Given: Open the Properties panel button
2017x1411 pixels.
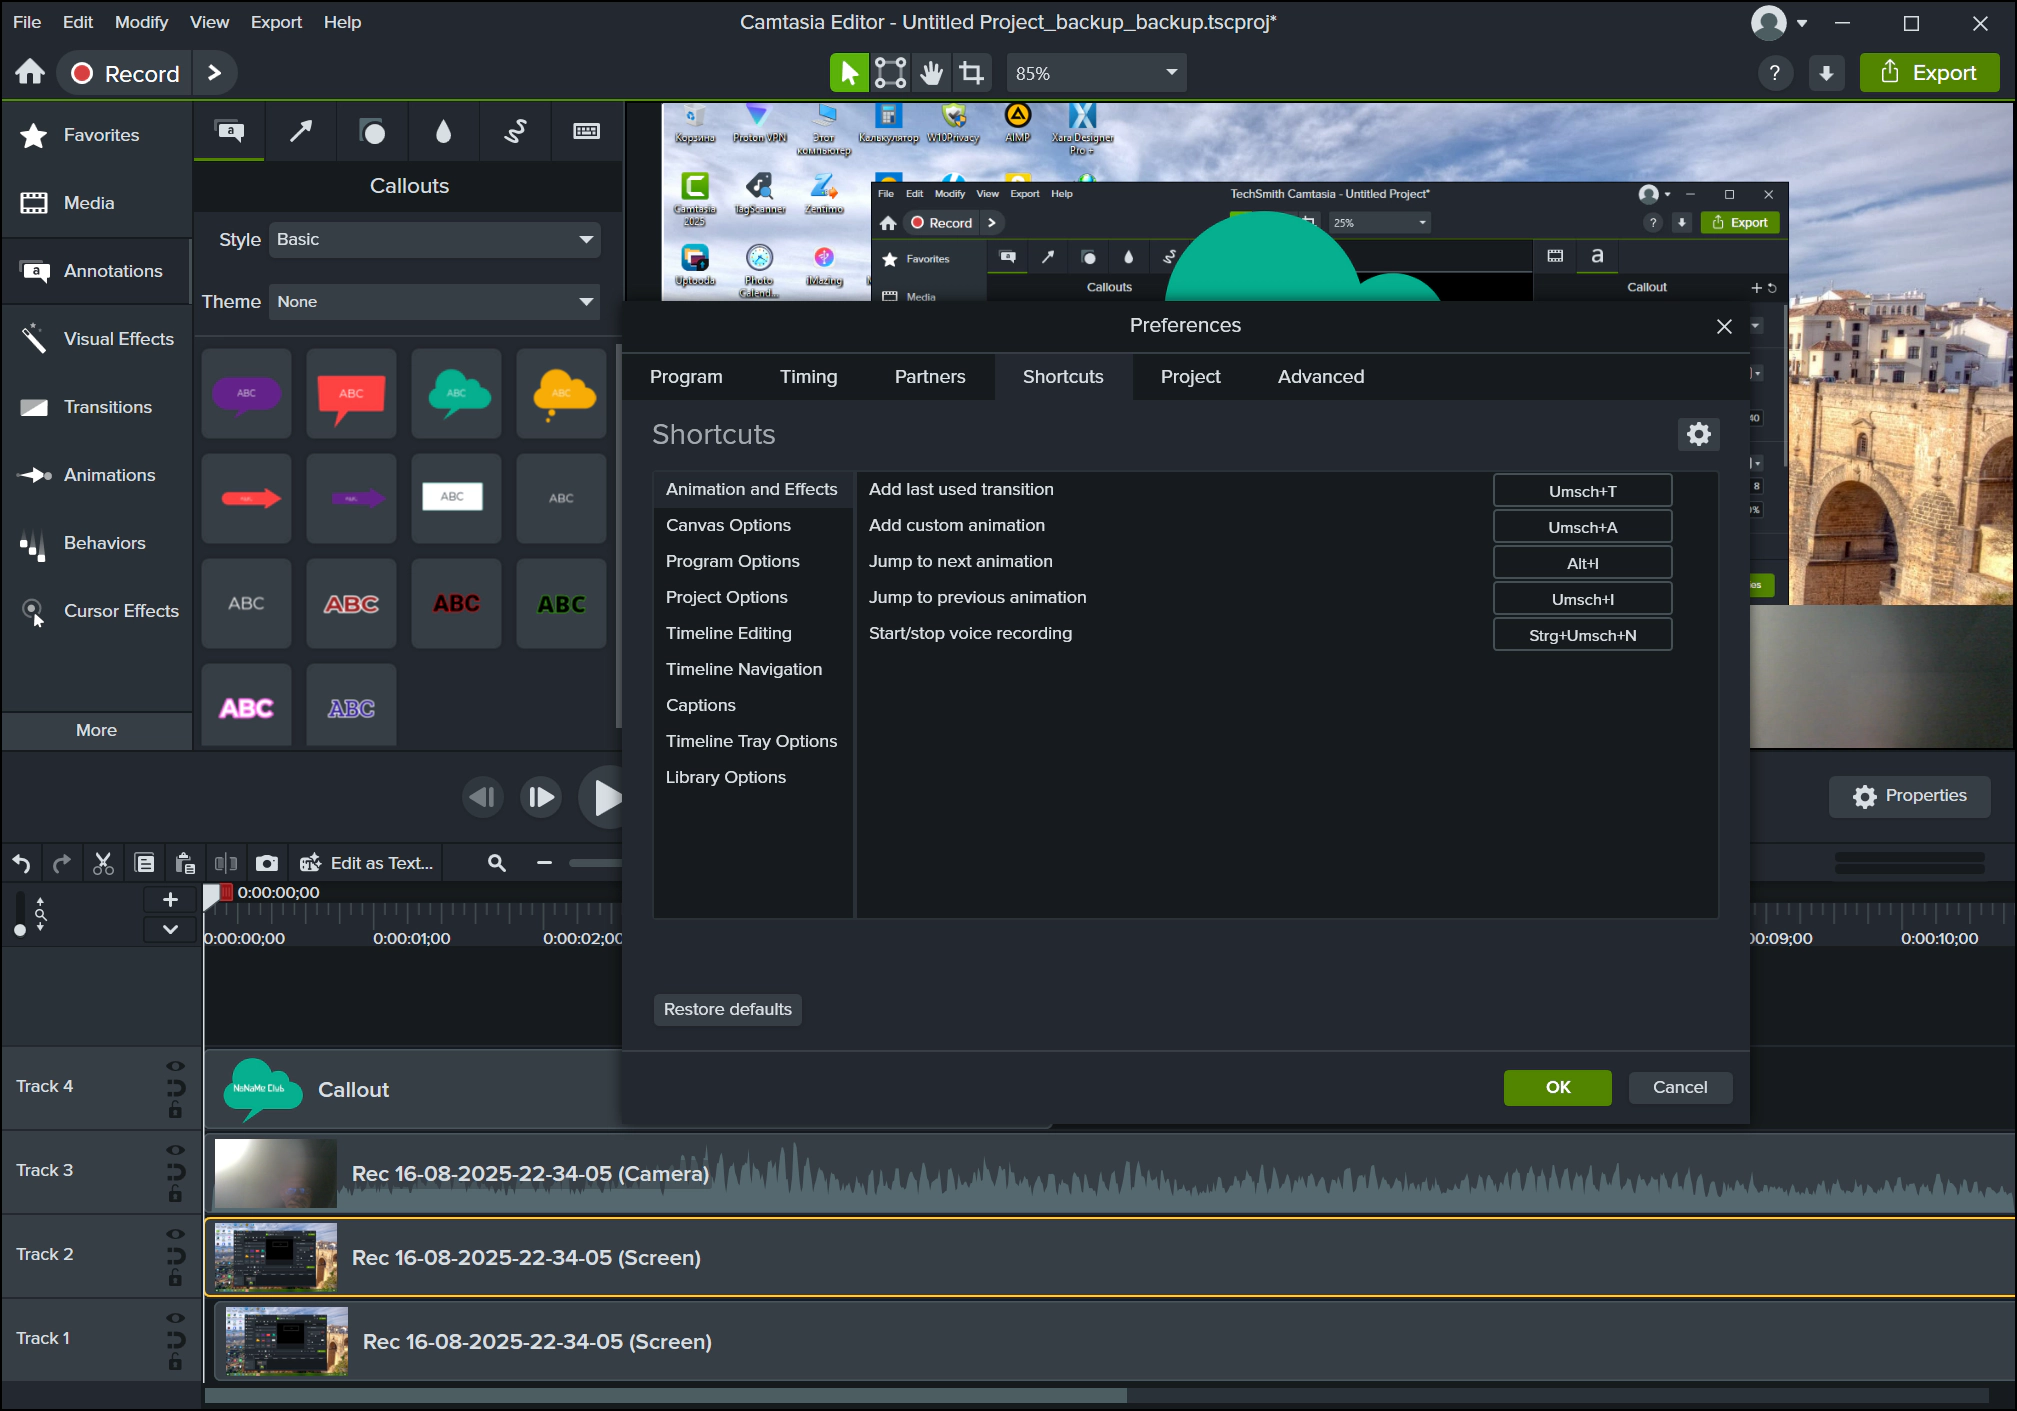Looking at the screenshot, I should tap(1909, 796).
